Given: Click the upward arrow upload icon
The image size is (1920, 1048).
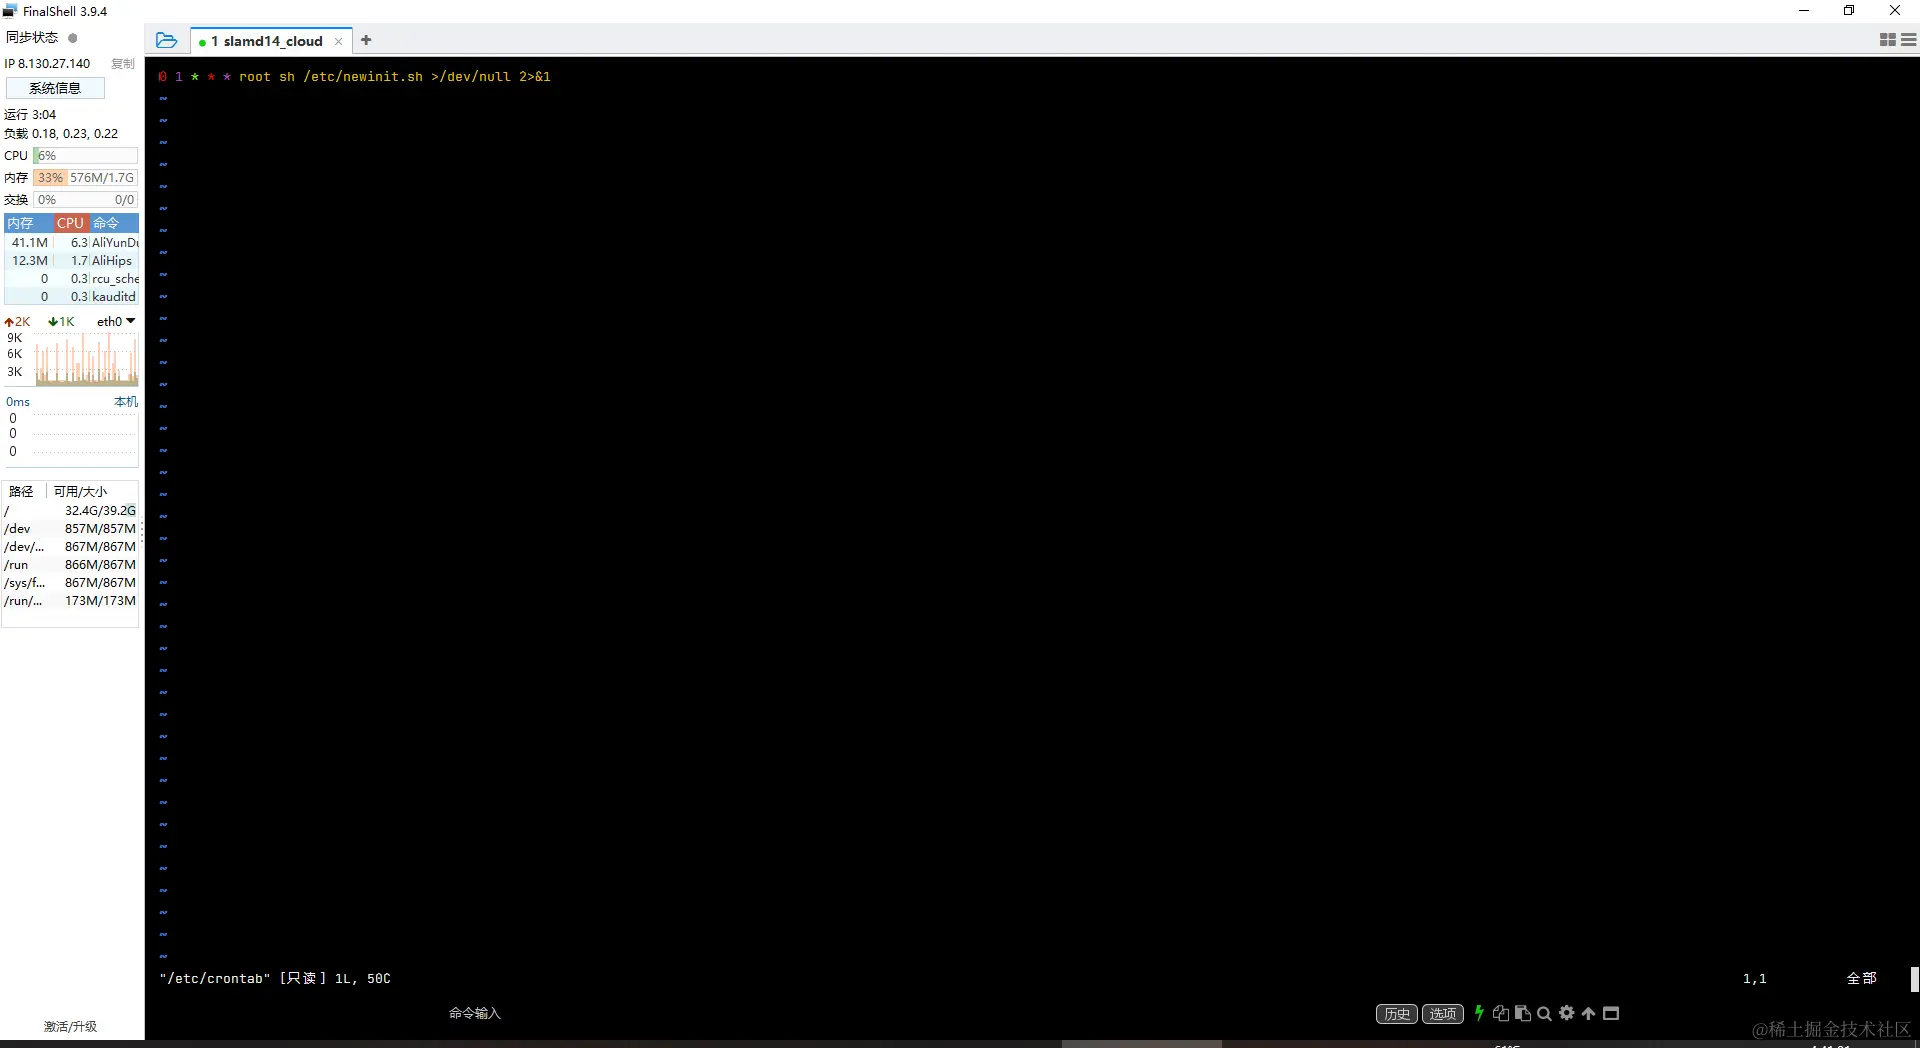Looking at the screenshot, I should [1588, 1013].
